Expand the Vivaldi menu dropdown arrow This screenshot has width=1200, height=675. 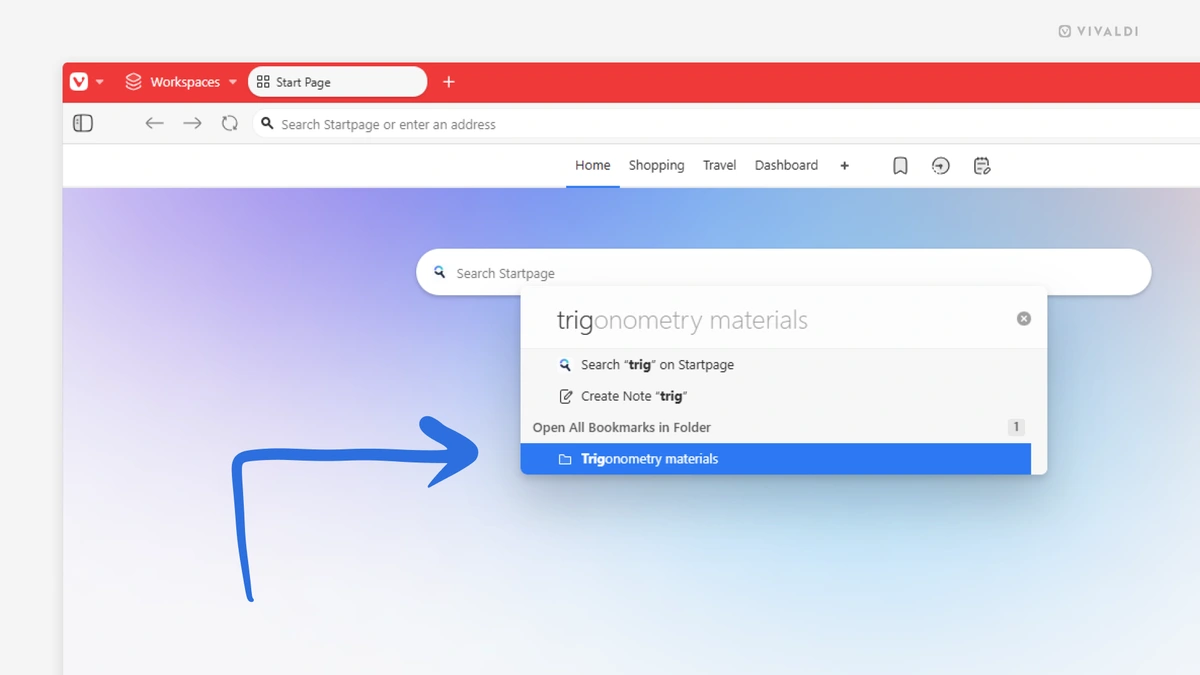[x=99, y=81]
